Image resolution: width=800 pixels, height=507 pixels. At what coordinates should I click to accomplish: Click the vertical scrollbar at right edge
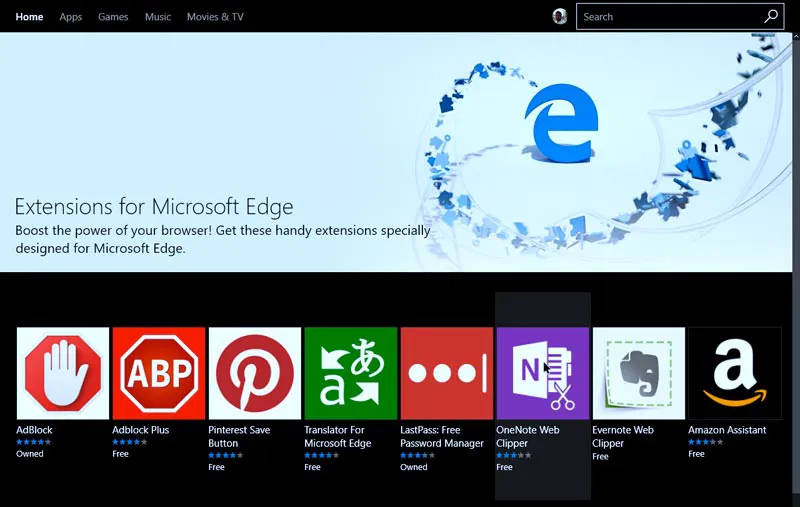click(796, 269)
